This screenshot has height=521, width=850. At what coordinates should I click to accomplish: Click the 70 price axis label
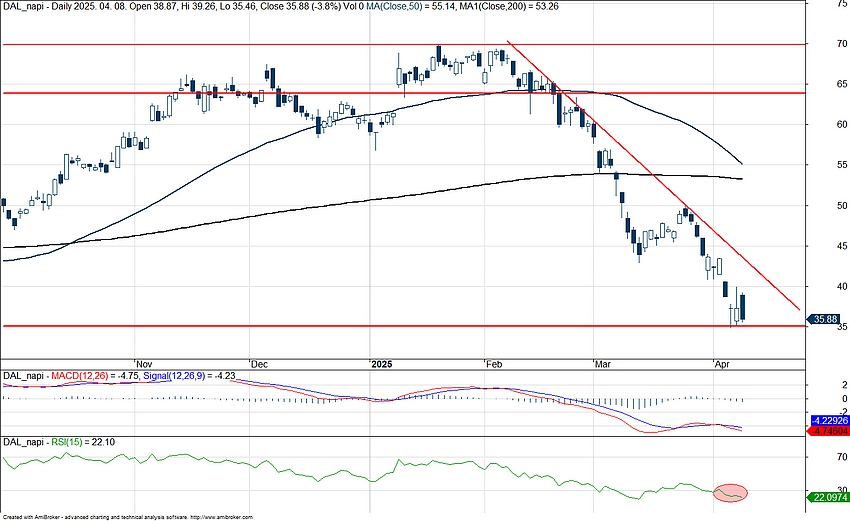pyautogui.click(x=841, y=43)
